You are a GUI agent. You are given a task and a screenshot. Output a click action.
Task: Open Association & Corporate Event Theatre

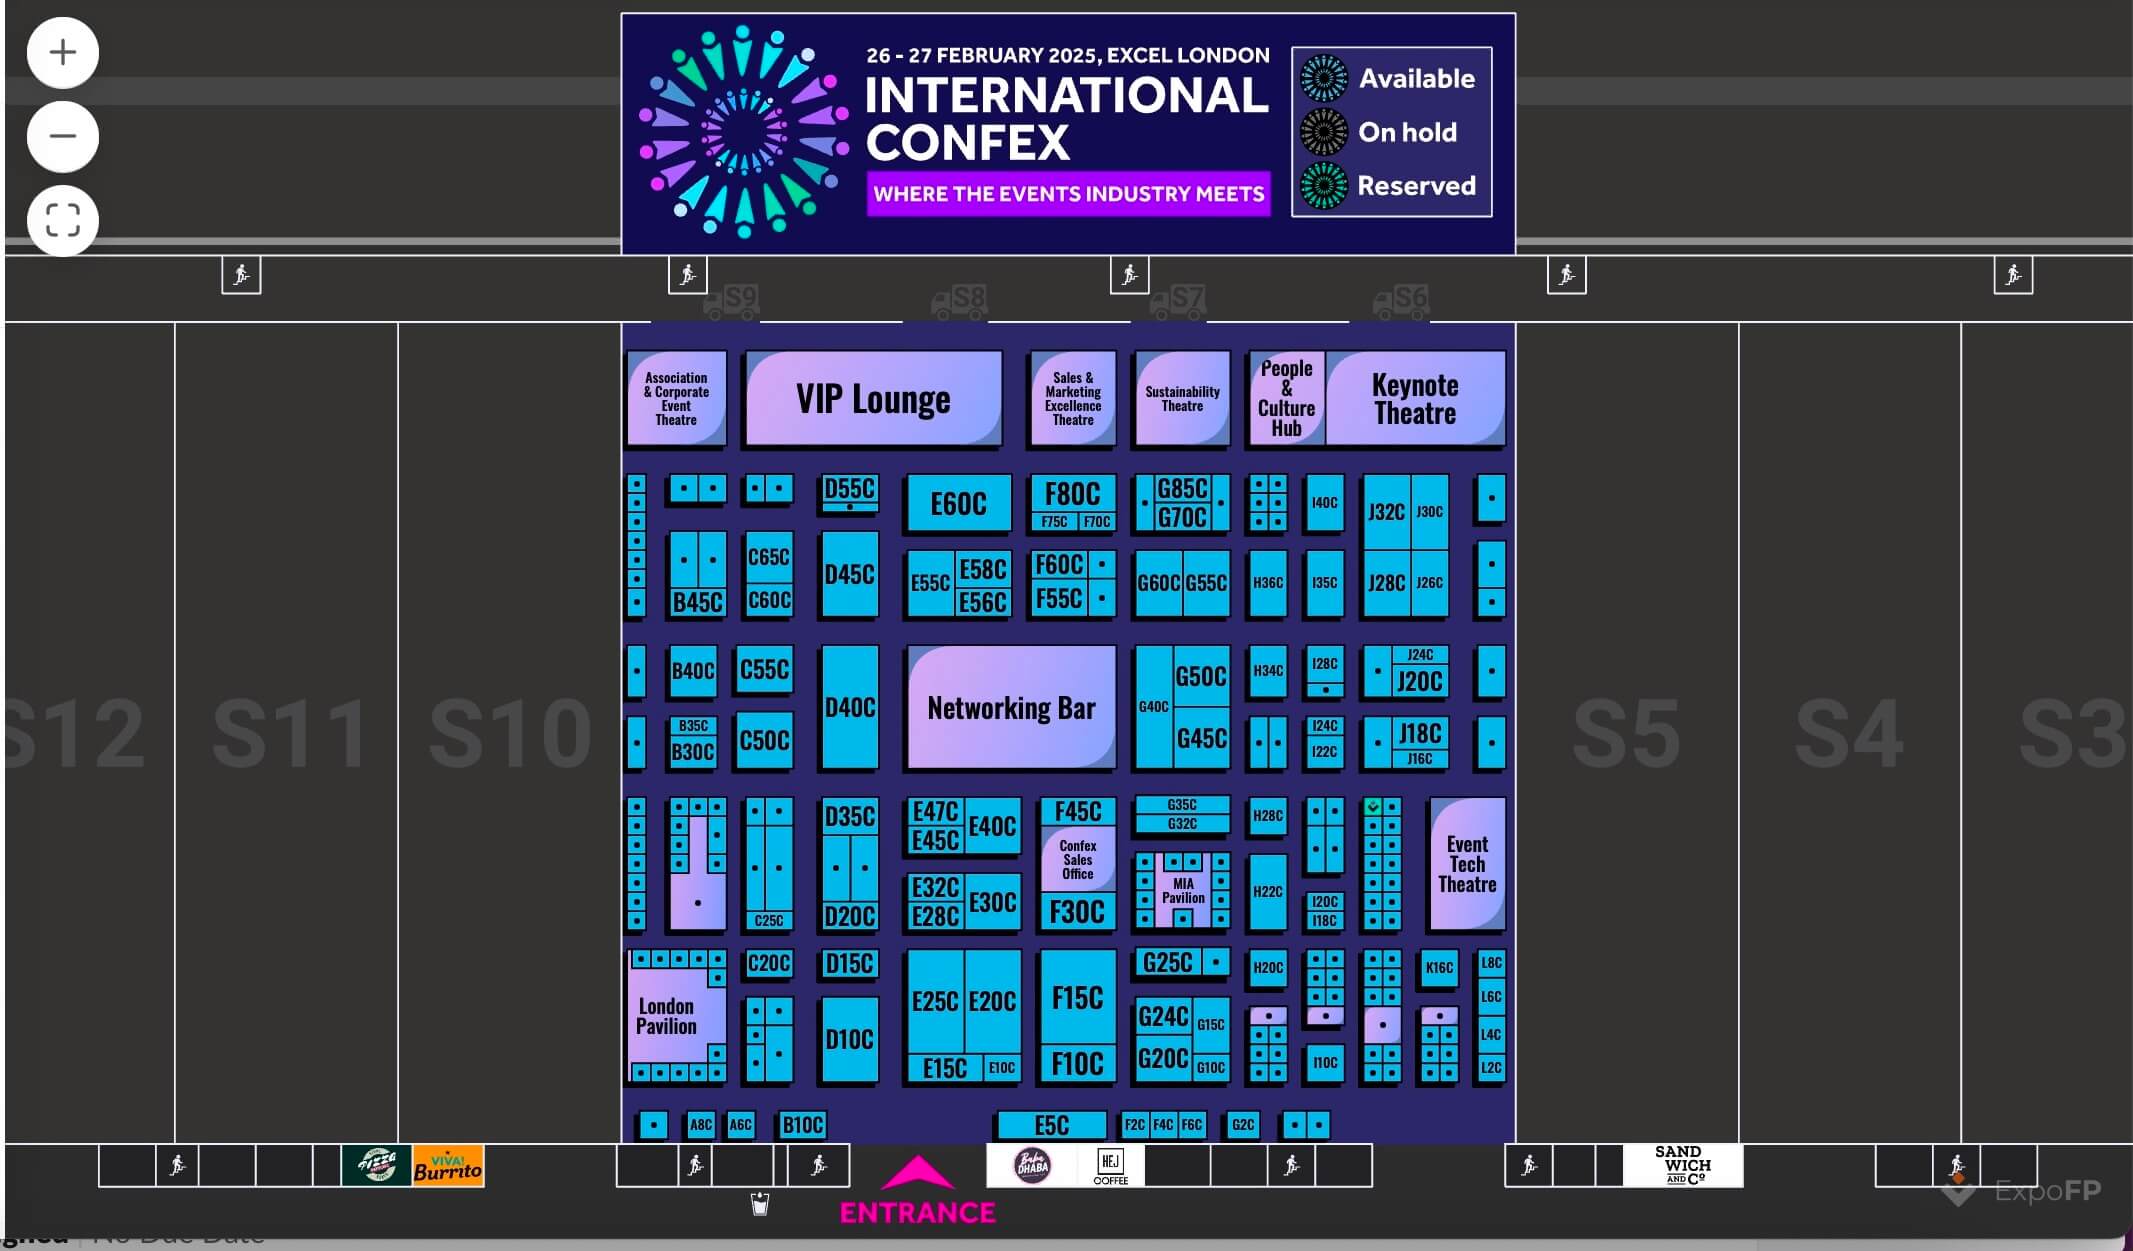(x=676, y=398)
